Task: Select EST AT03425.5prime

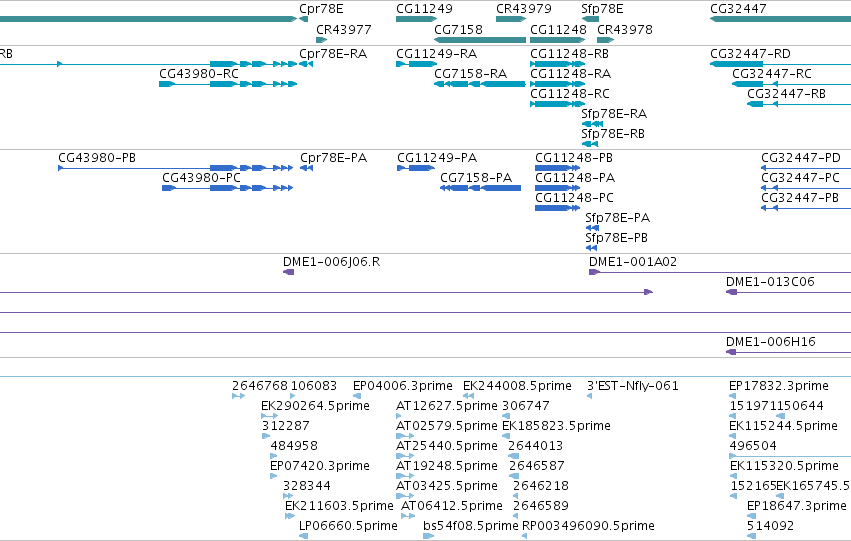Action: coord(447,486)
